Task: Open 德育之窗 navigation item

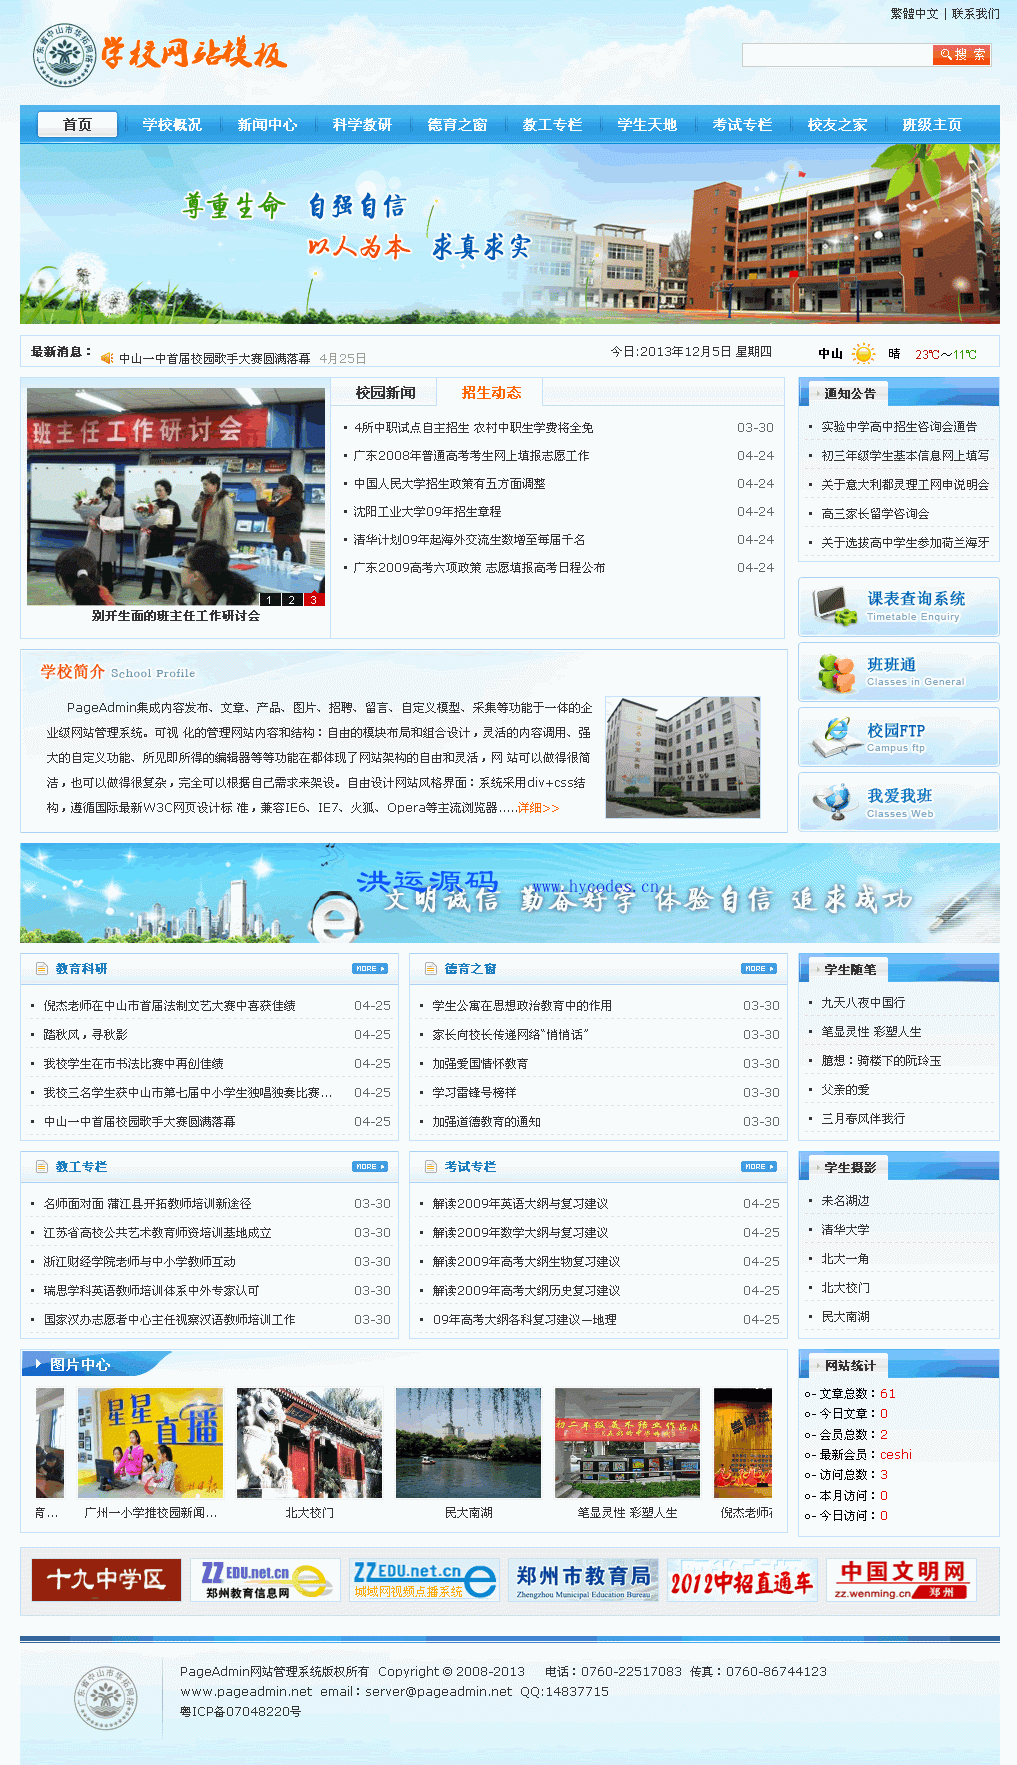Action: (457, 125)
